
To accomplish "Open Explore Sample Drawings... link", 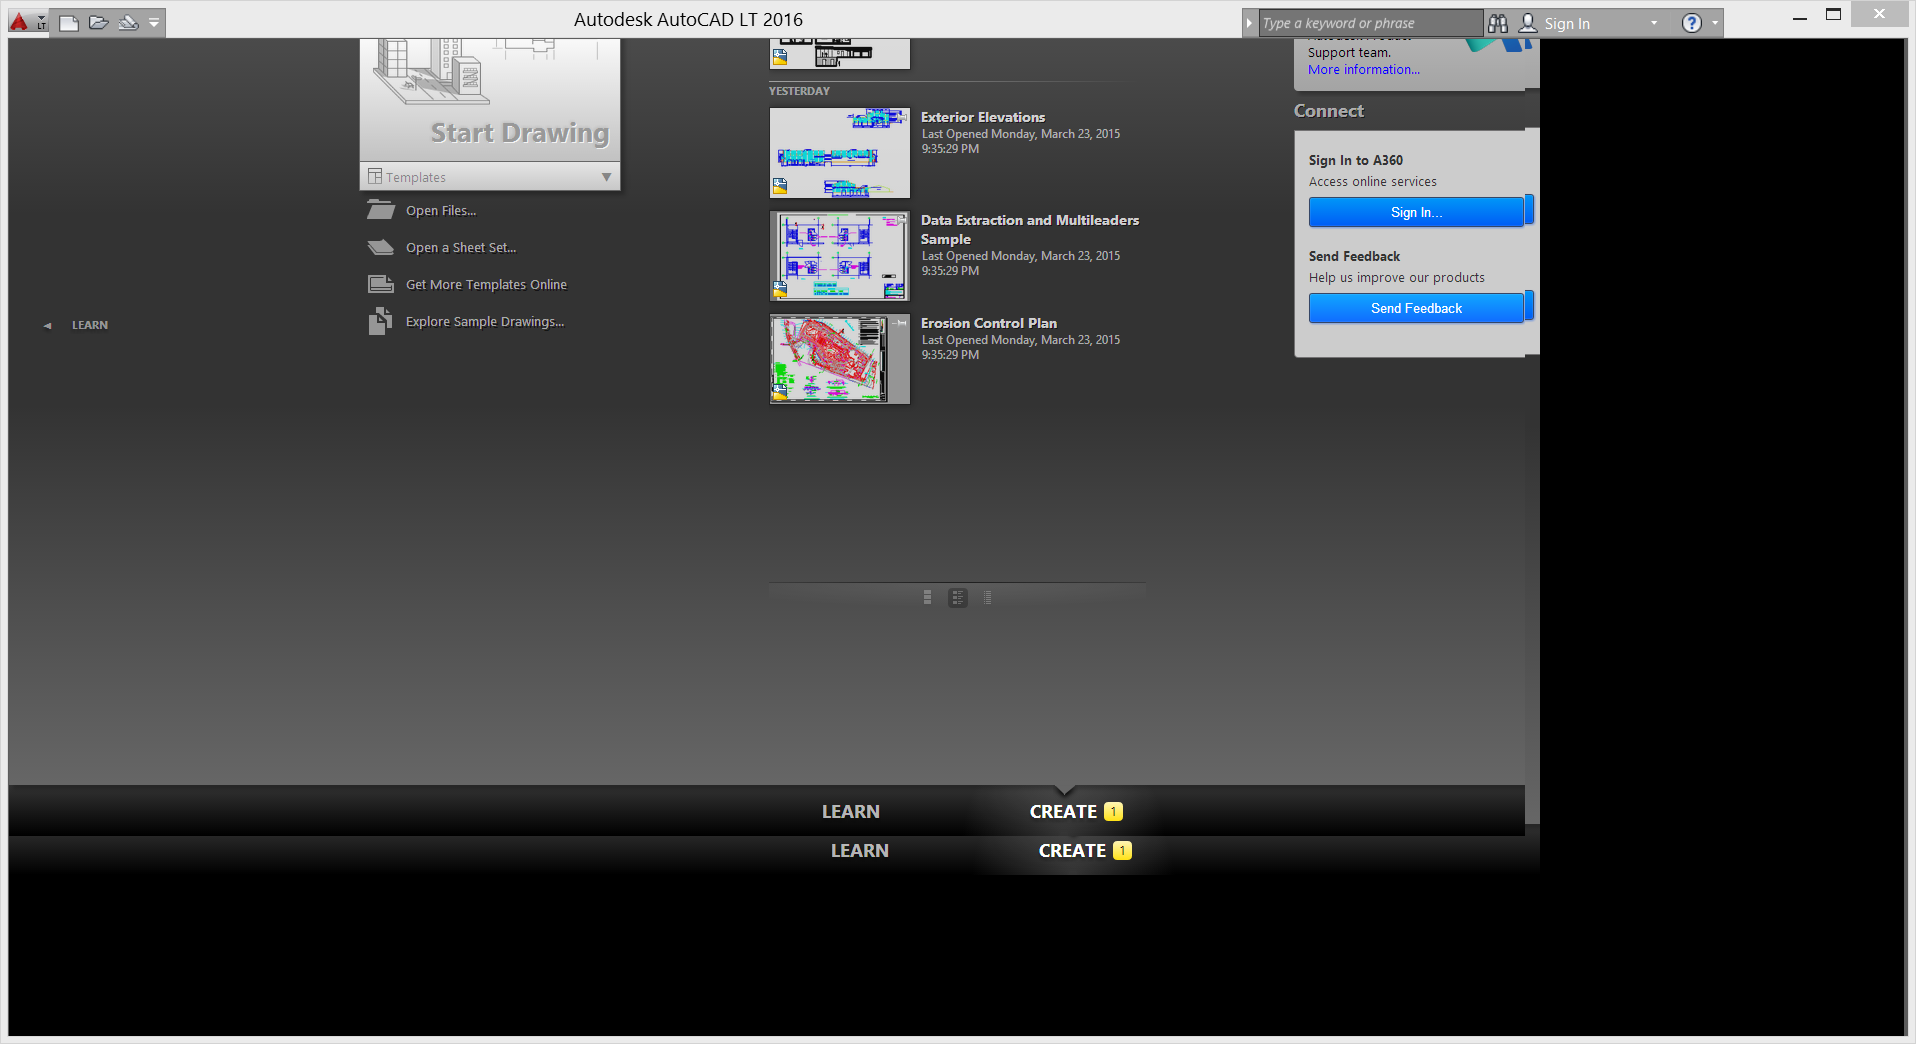I will (x=485, y=322).
